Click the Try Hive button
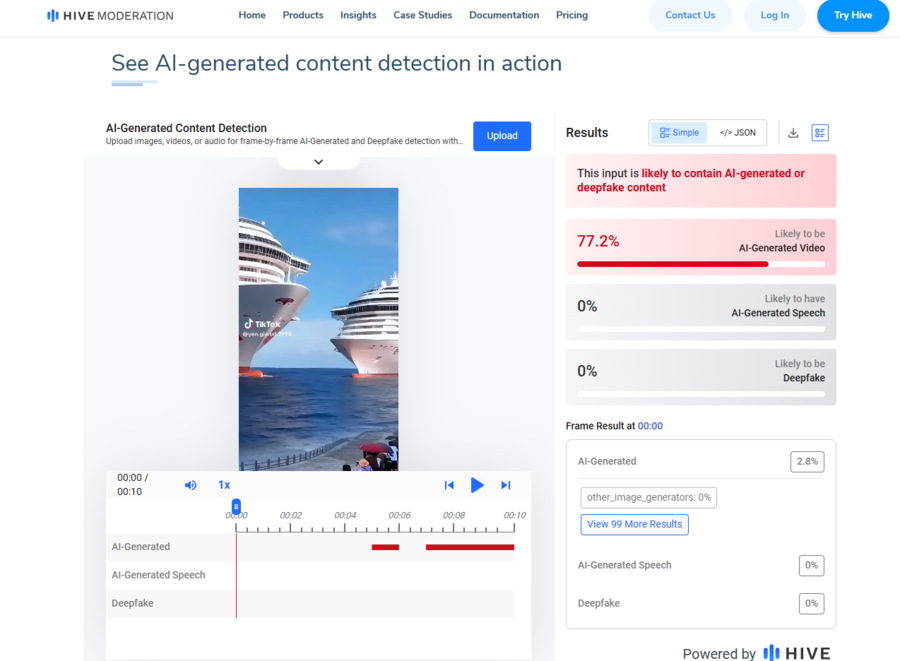This screenshot has height=661, width=900. 853,15
